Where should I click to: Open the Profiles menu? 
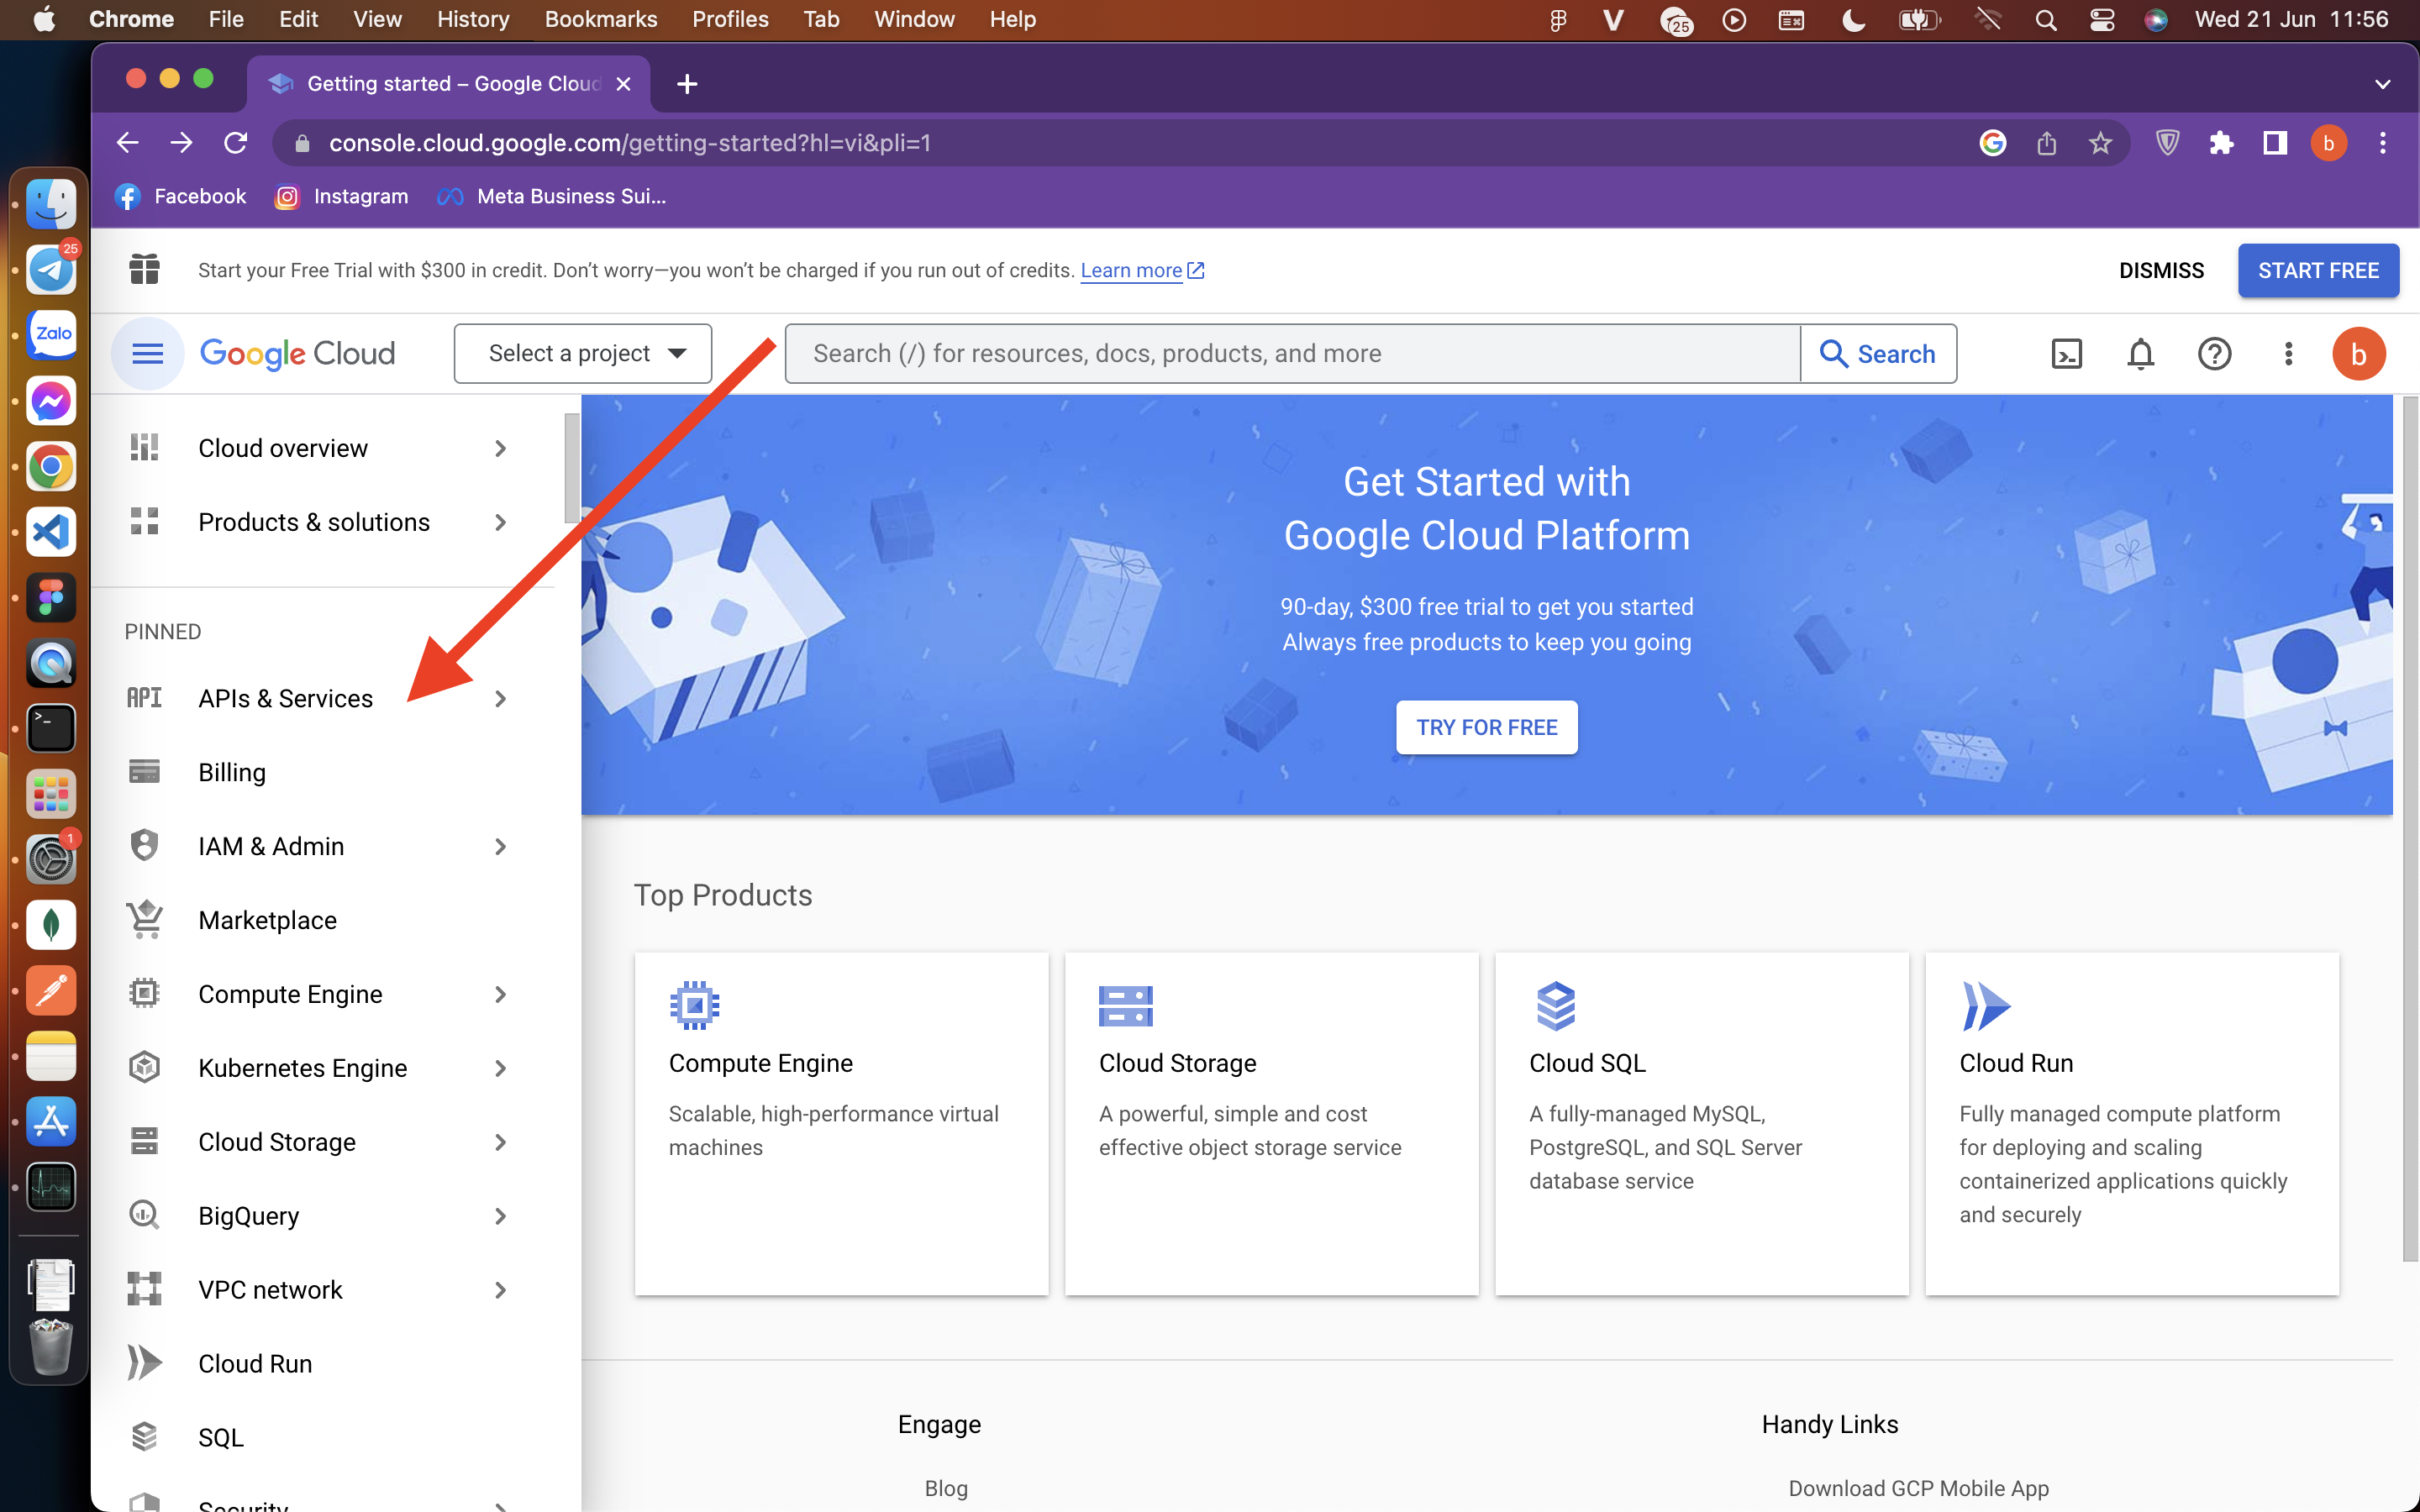click(730, 19)
